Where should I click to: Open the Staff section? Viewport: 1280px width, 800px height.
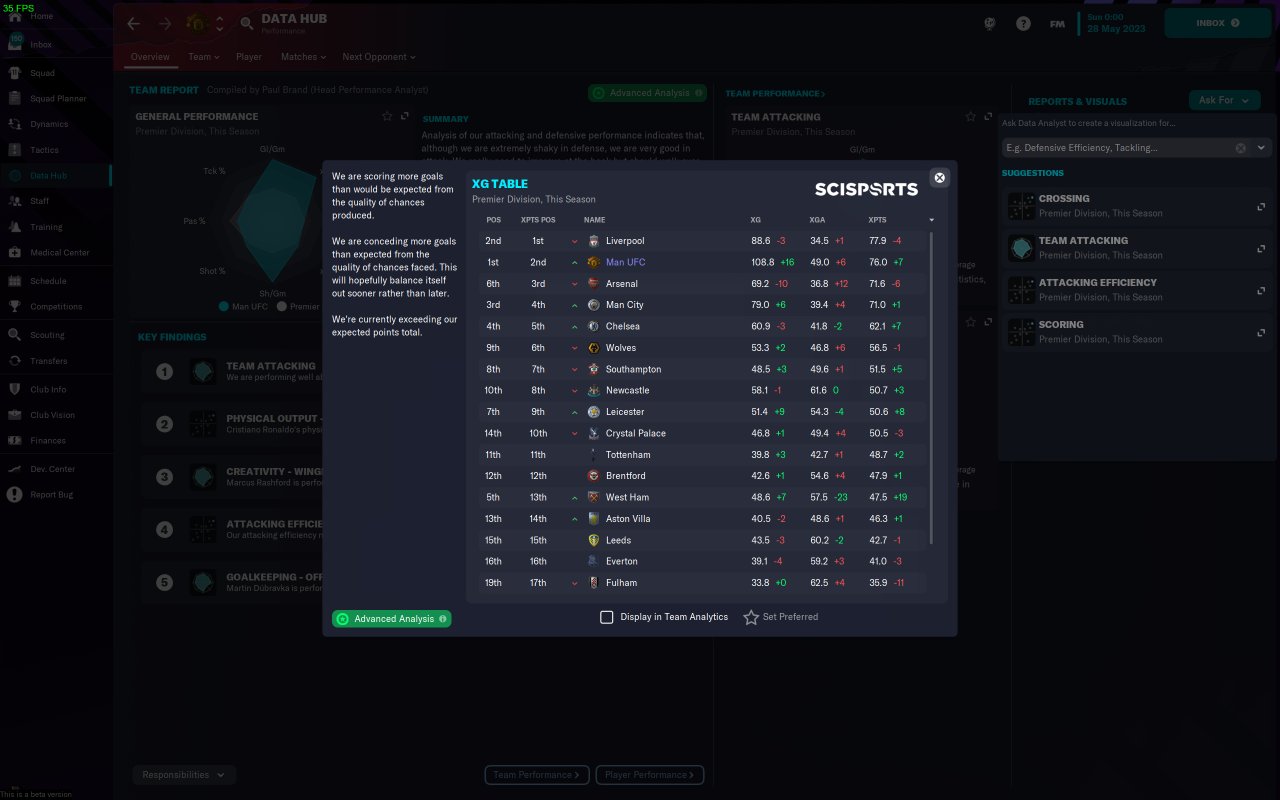click(39, 201)
